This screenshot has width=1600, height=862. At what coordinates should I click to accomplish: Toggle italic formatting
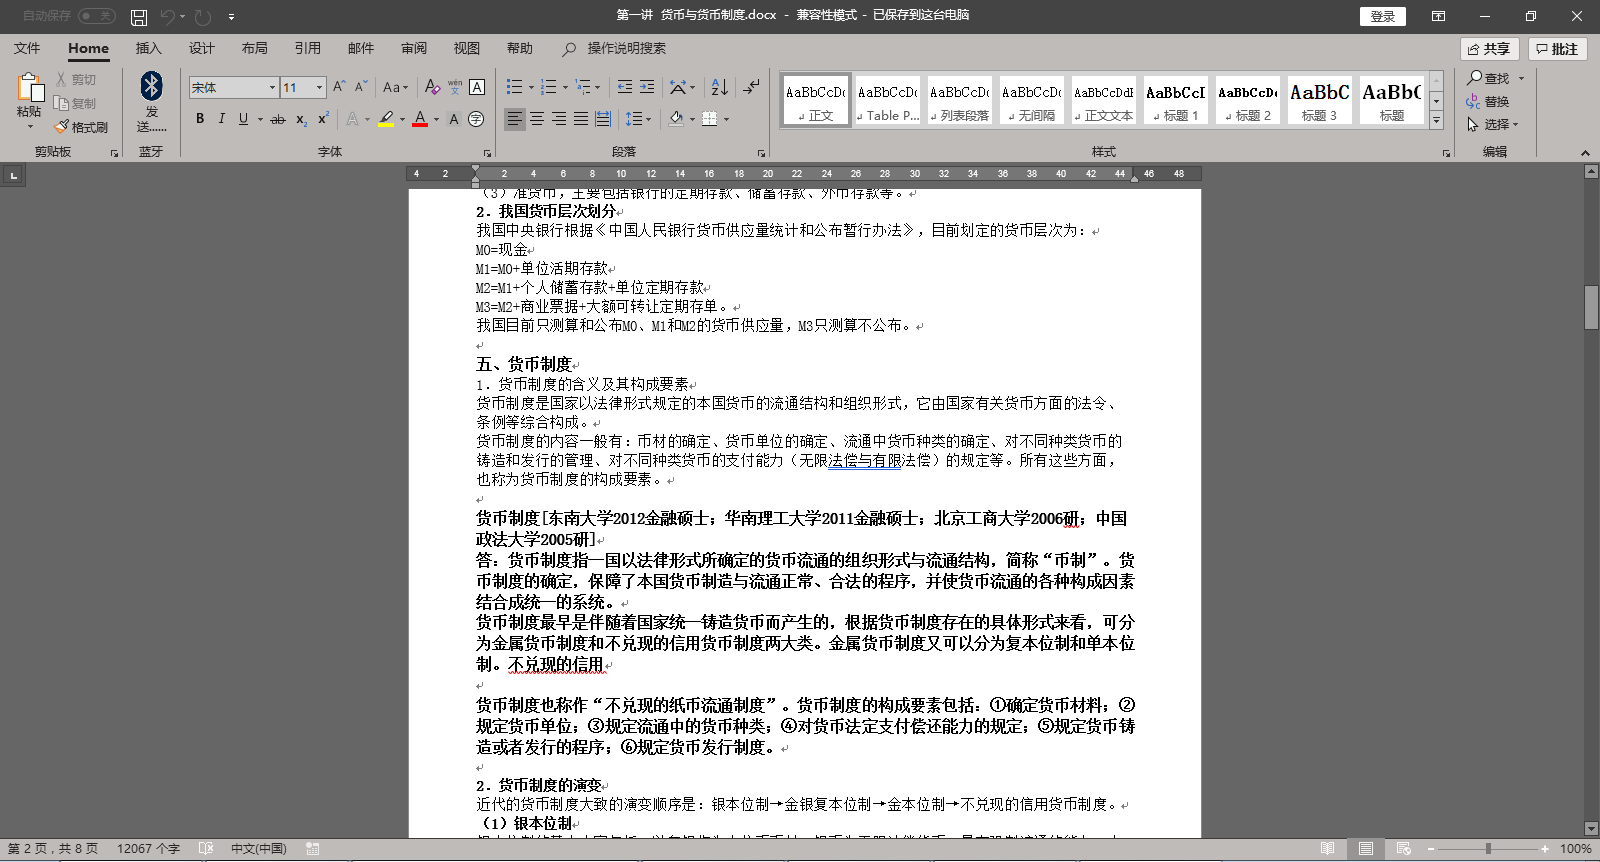pos(221,119)
